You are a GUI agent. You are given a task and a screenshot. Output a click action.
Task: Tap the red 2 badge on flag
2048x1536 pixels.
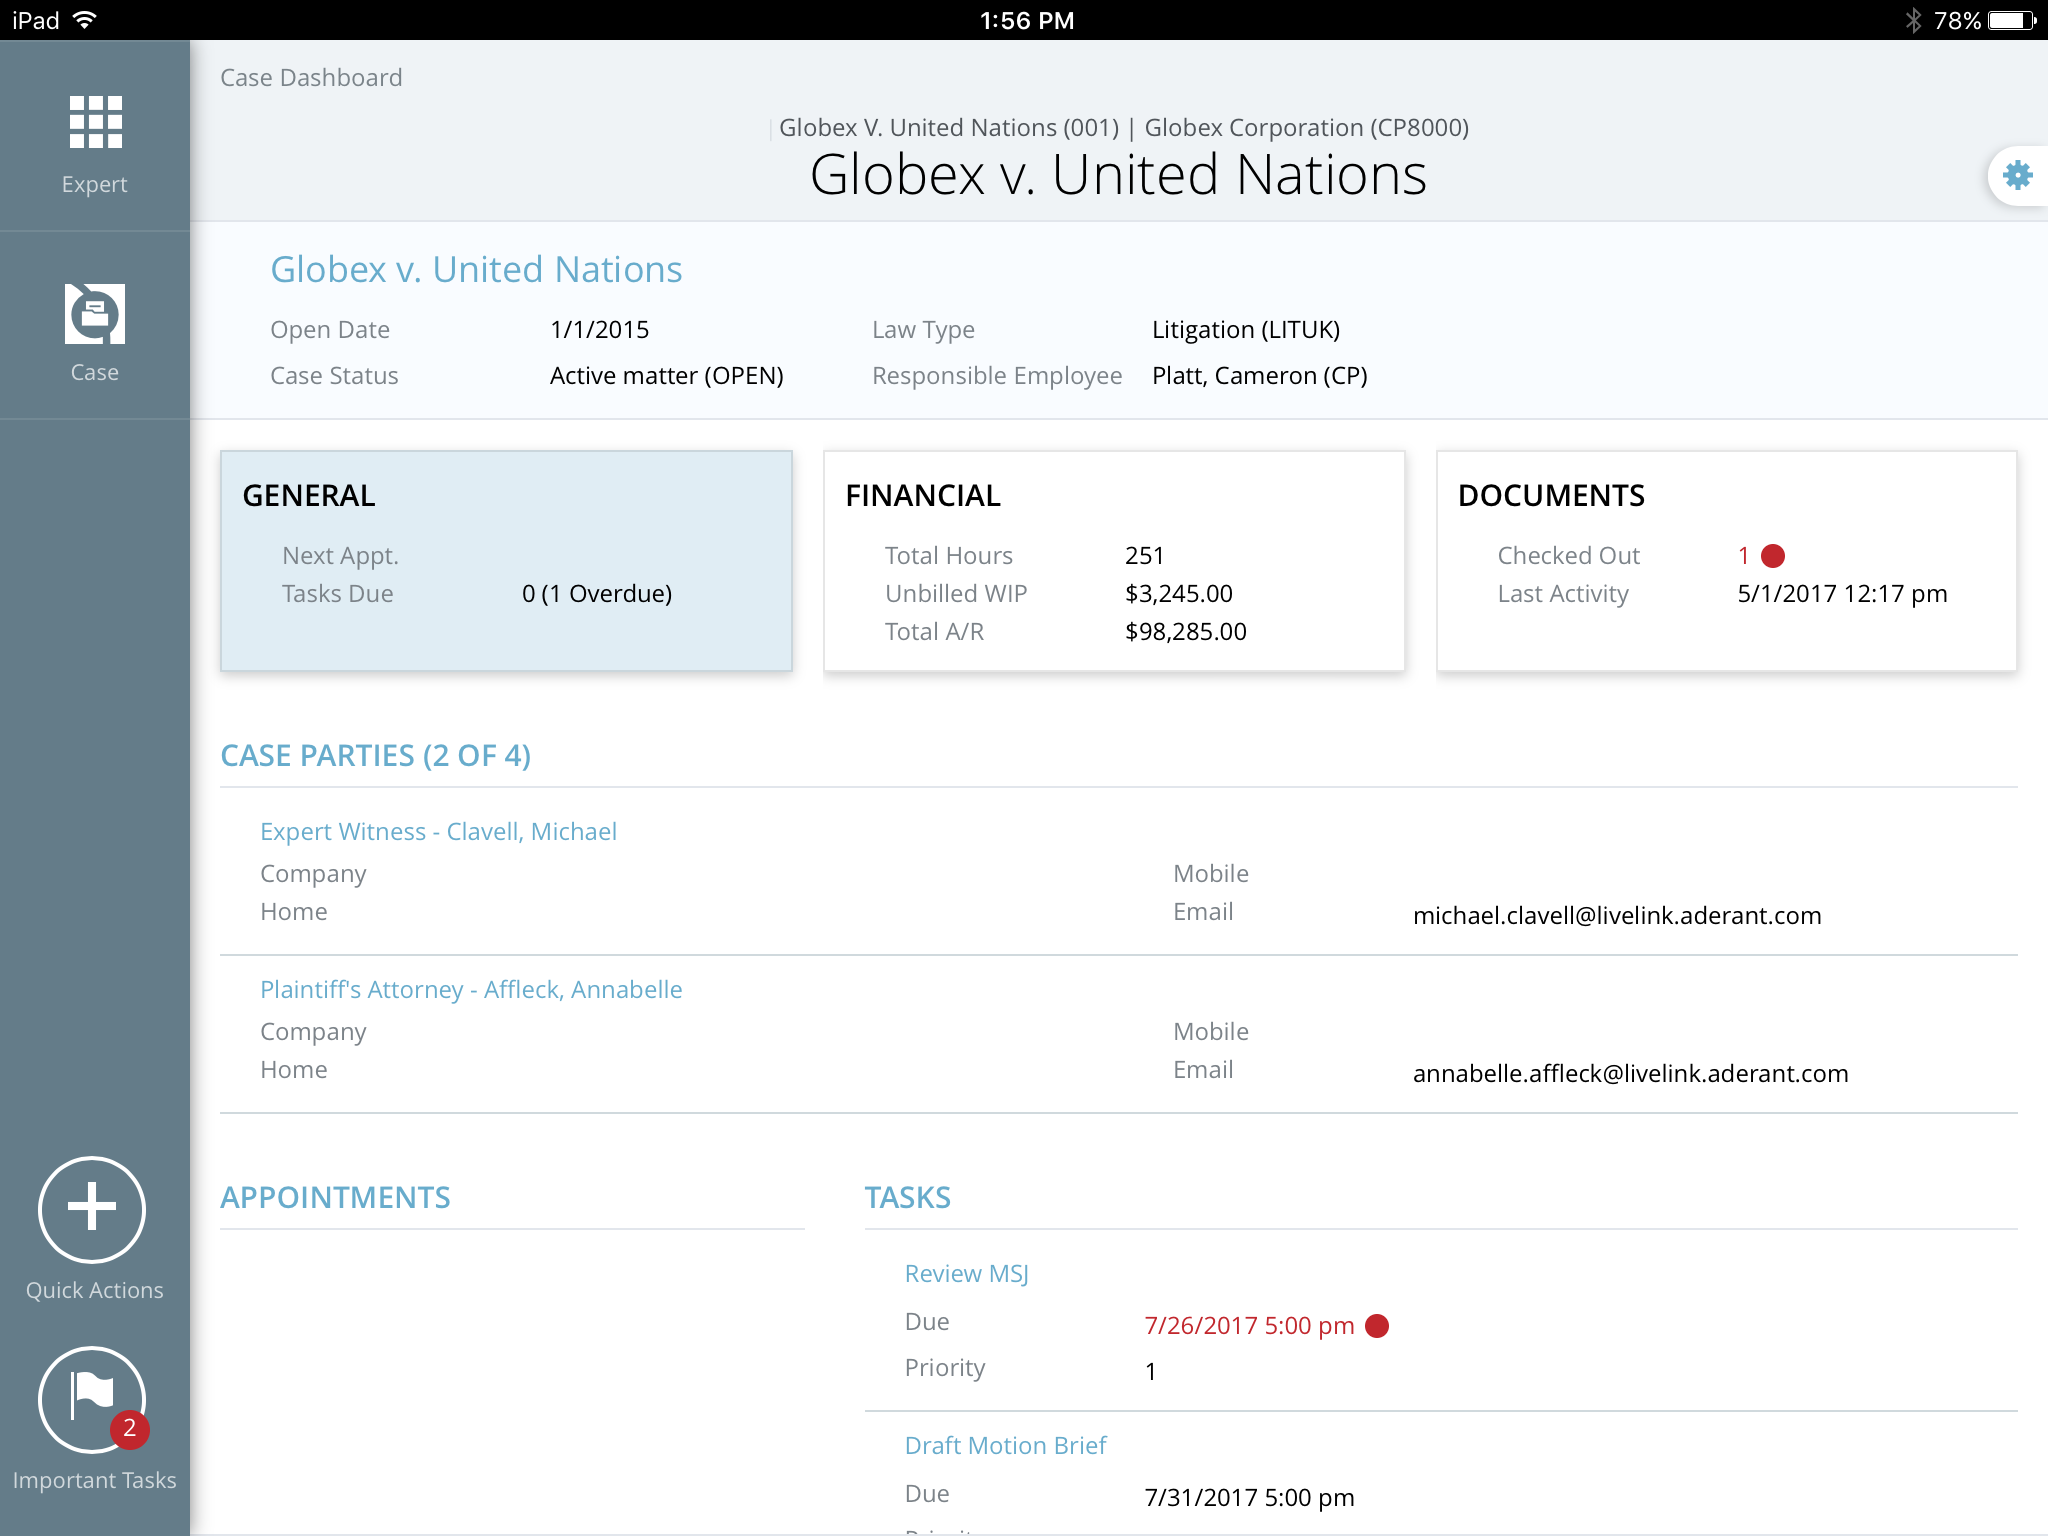click(x=130, y=1428)
